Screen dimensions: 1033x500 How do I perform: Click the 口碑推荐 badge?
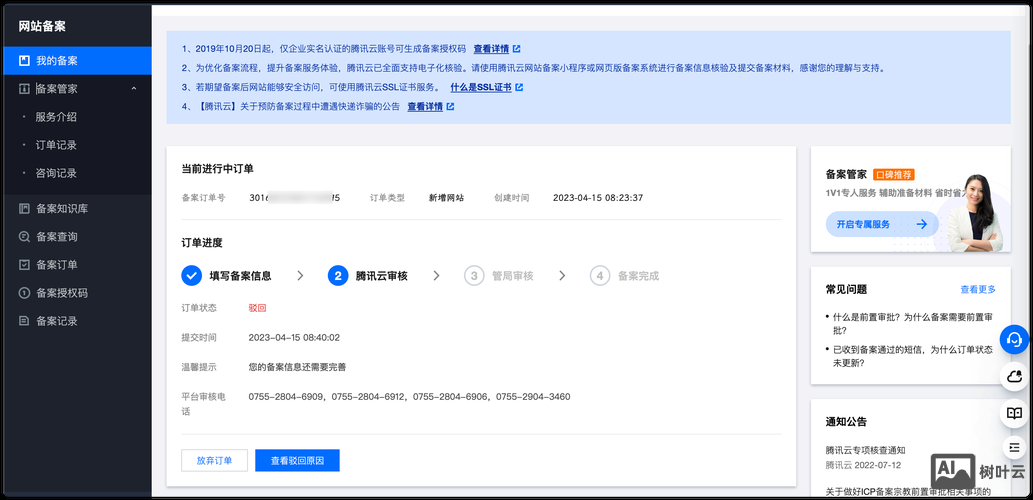click(x=893, y=175)
